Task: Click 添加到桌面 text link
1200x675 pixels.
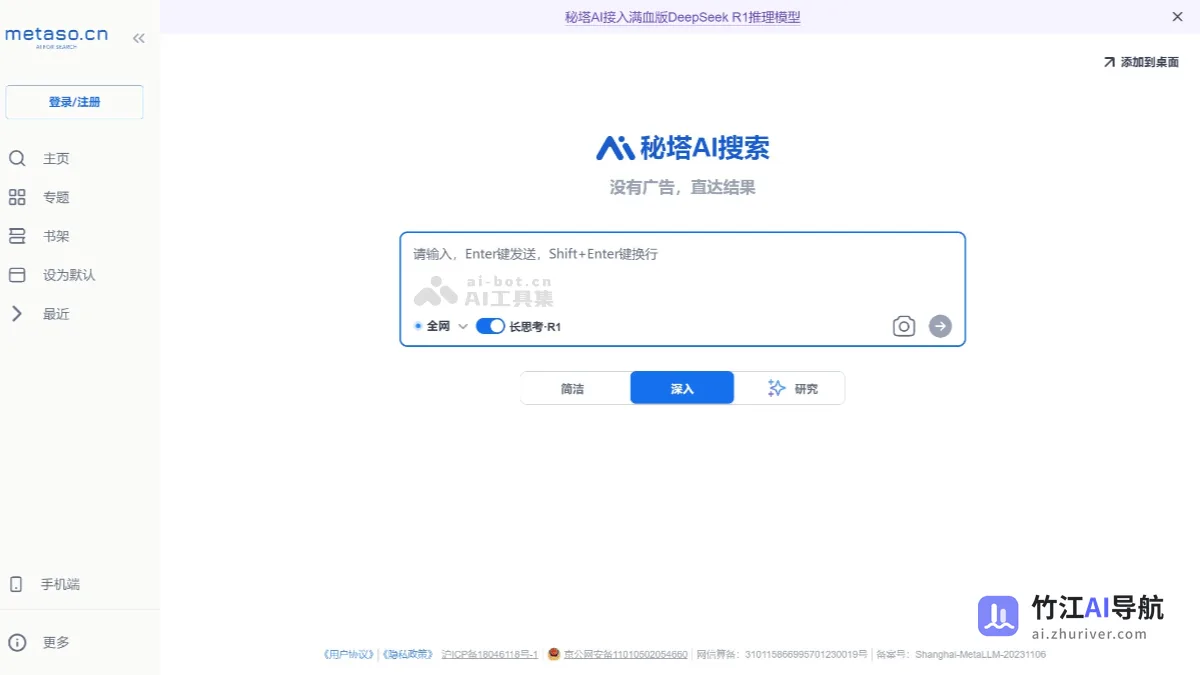Action: click(x=1150, y=62)
